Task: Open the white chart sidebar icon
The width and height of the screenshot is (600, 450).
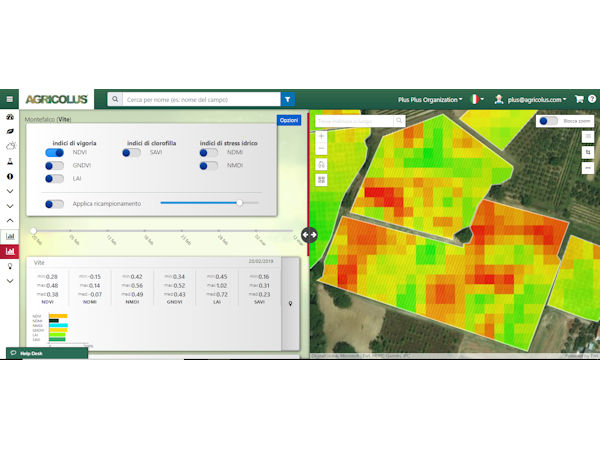Action: [x=10, y=236]
